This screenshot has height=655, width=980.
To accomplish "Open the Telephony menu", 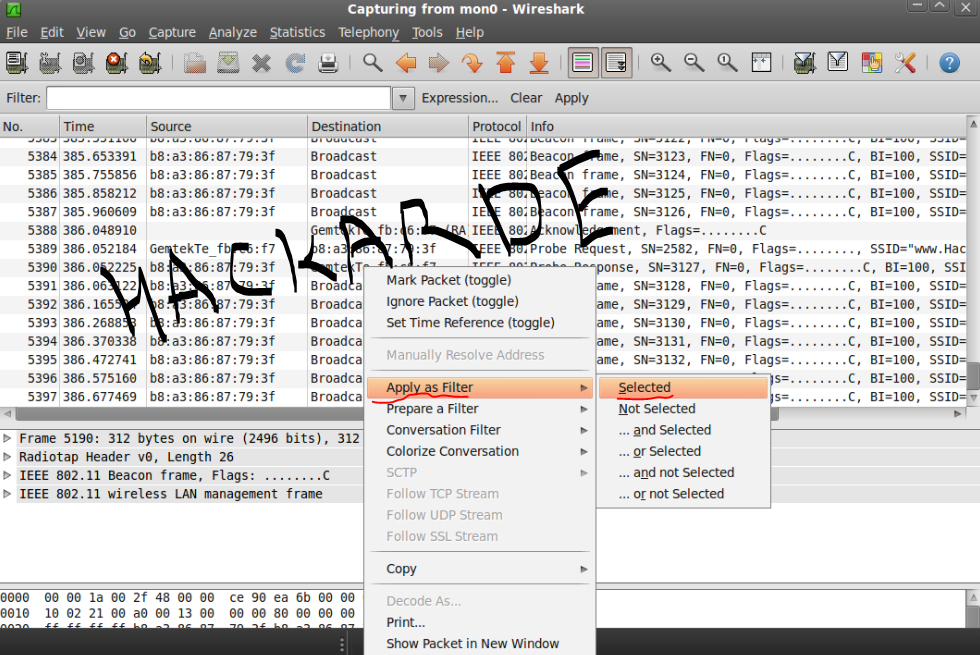I will 368,32.
